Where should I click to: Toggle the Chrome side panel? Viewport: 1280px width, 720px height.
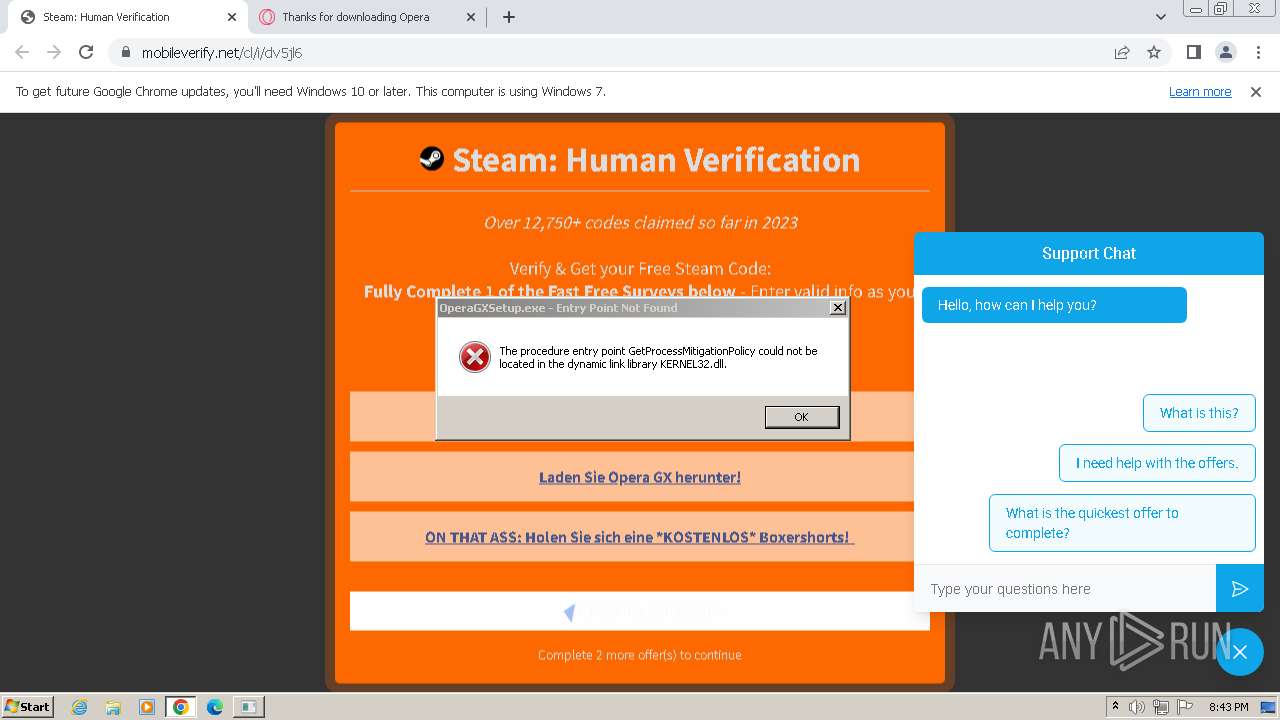tap(1194, 53)
